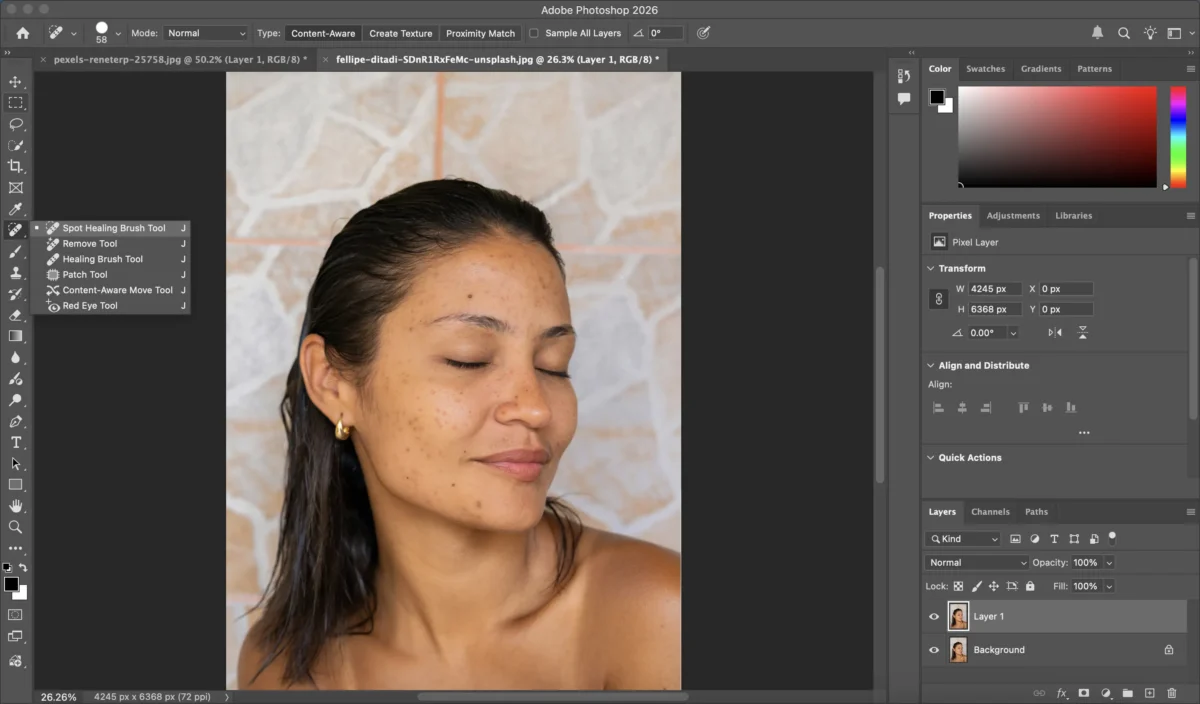The image size is (1200, 704).
Task: Select the Crop tool in toolbar
Action: (x=15, y=166)
